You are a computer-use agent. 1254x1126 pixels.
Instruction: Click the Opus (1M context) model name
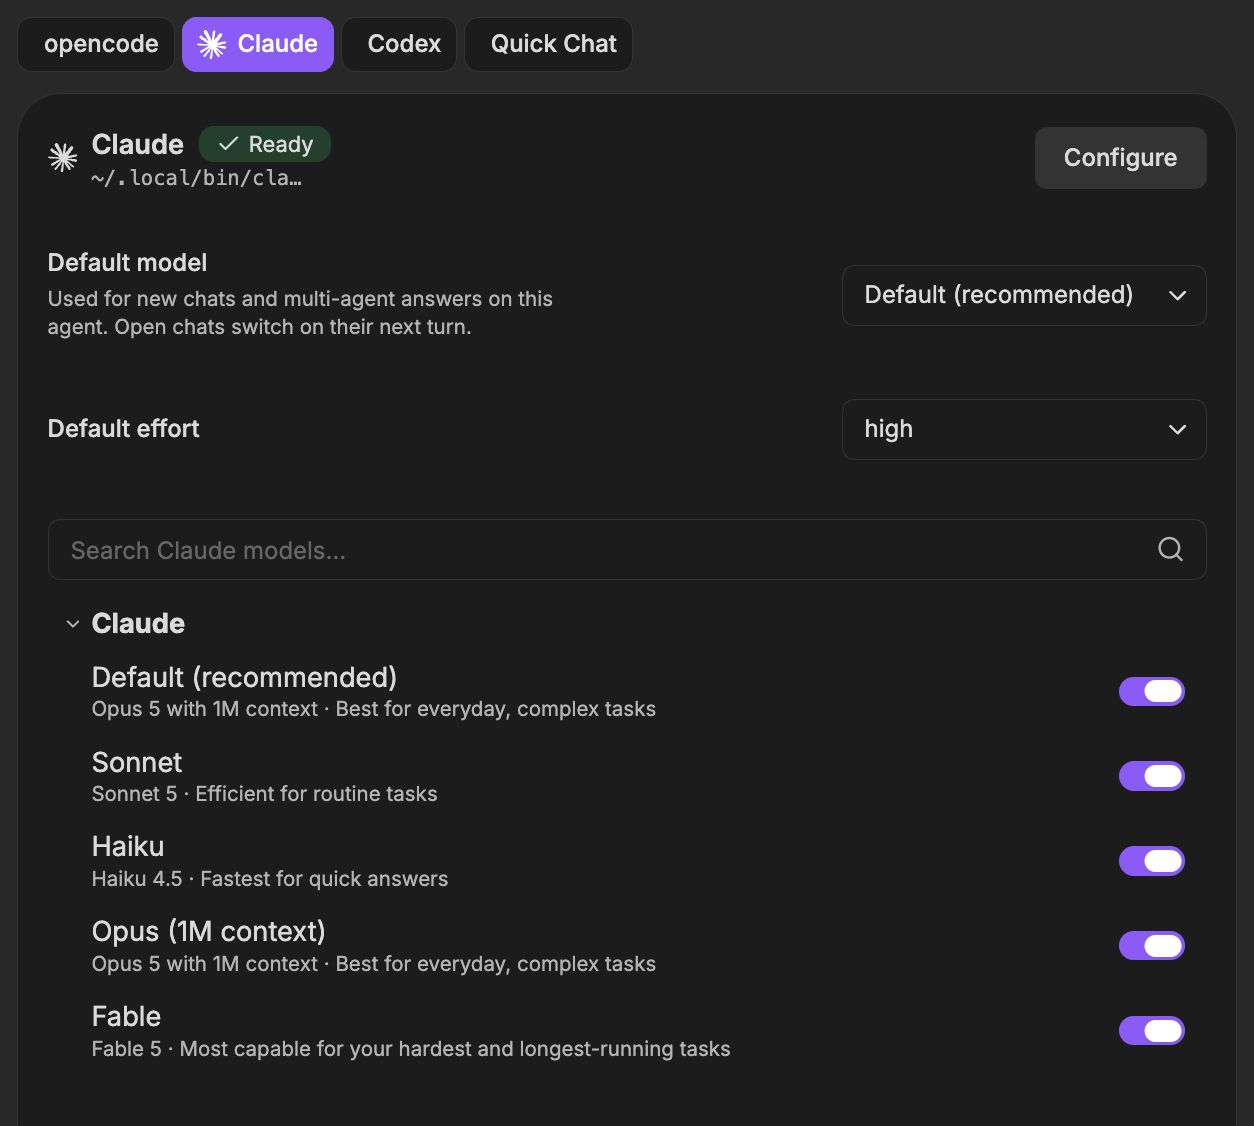click(209, 932)
